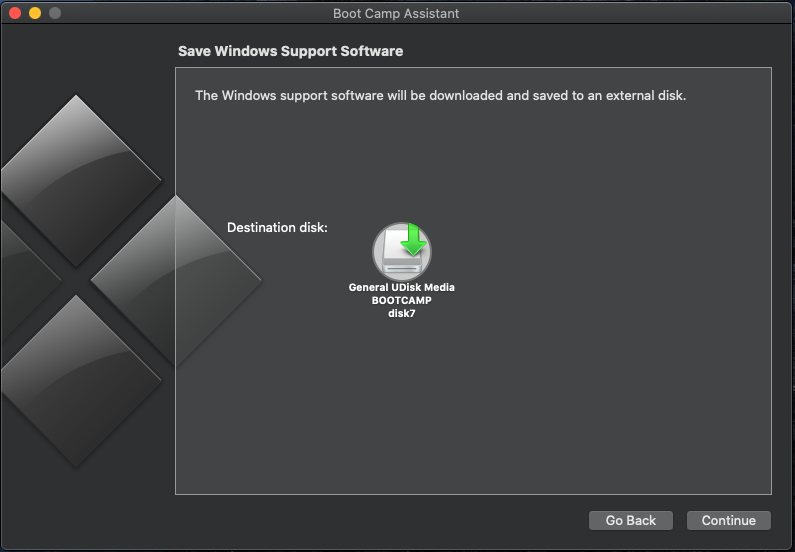This screenshot has width=795, height=552.
Task: Click the right diamond of Boot Camp logo
Action: pos(176,280)
